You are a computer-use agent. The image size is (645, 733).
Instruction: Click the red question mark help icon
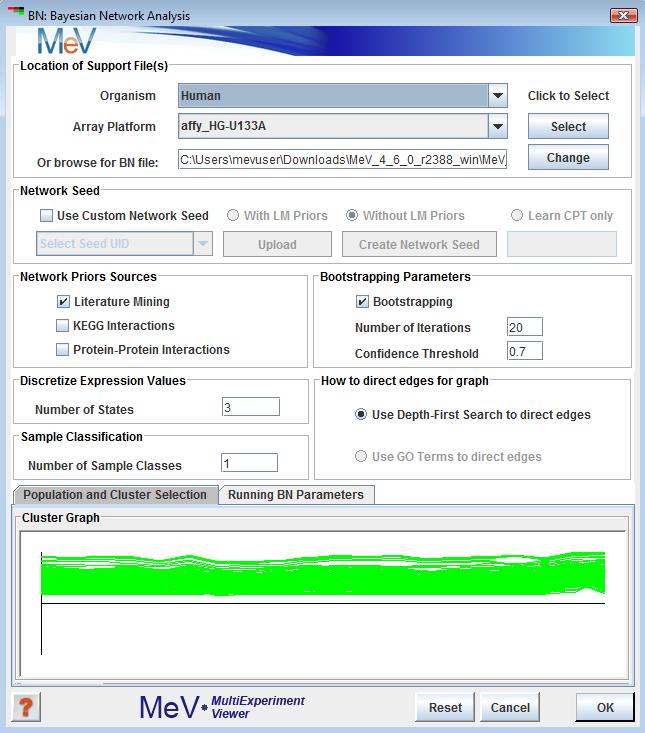coord(26,706)
